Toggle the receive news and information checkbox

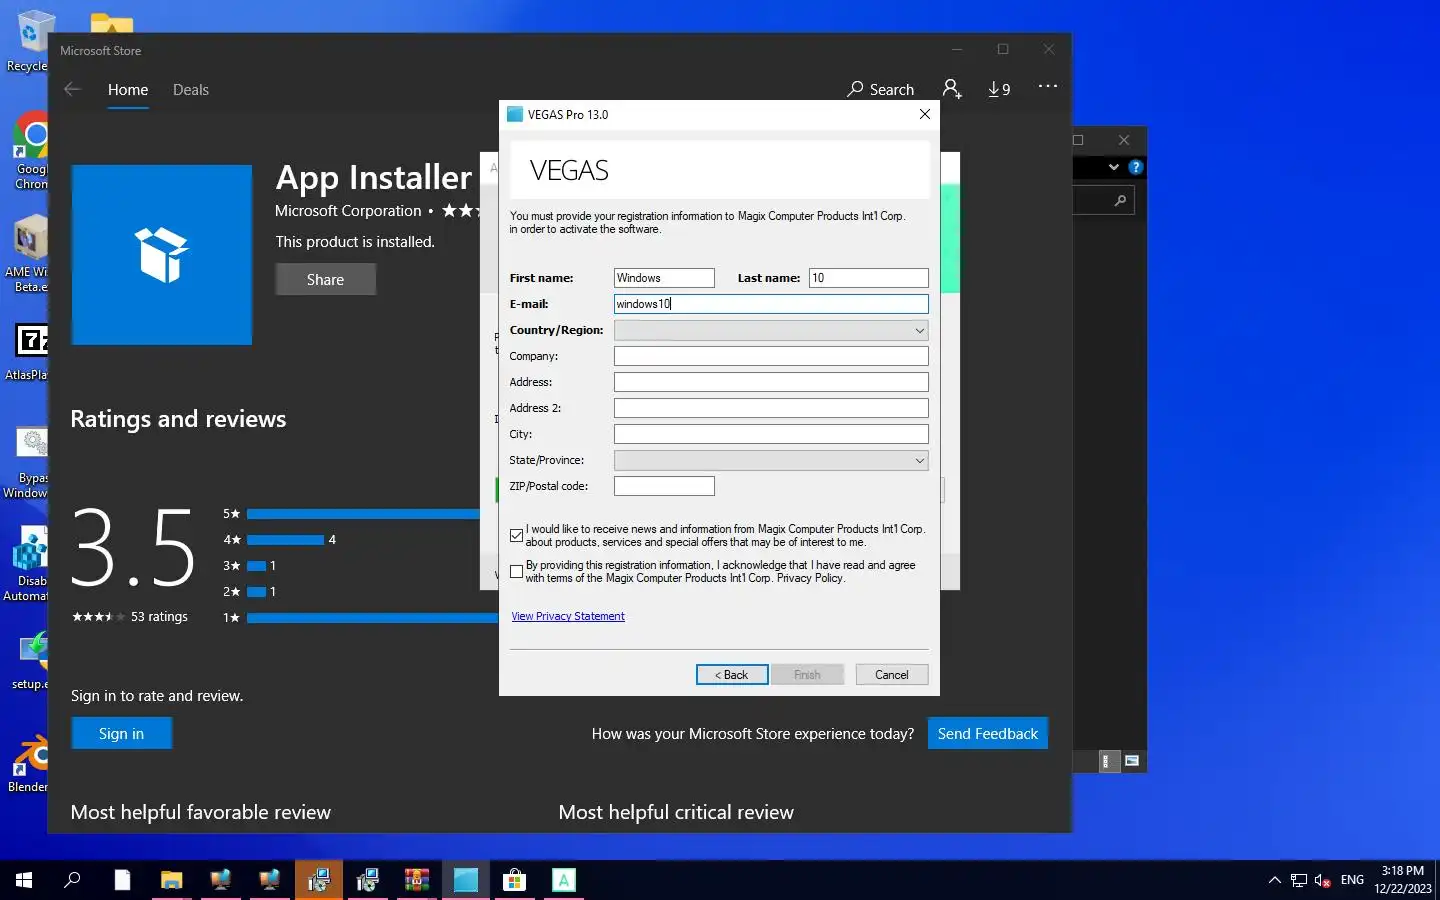(516, 536)
